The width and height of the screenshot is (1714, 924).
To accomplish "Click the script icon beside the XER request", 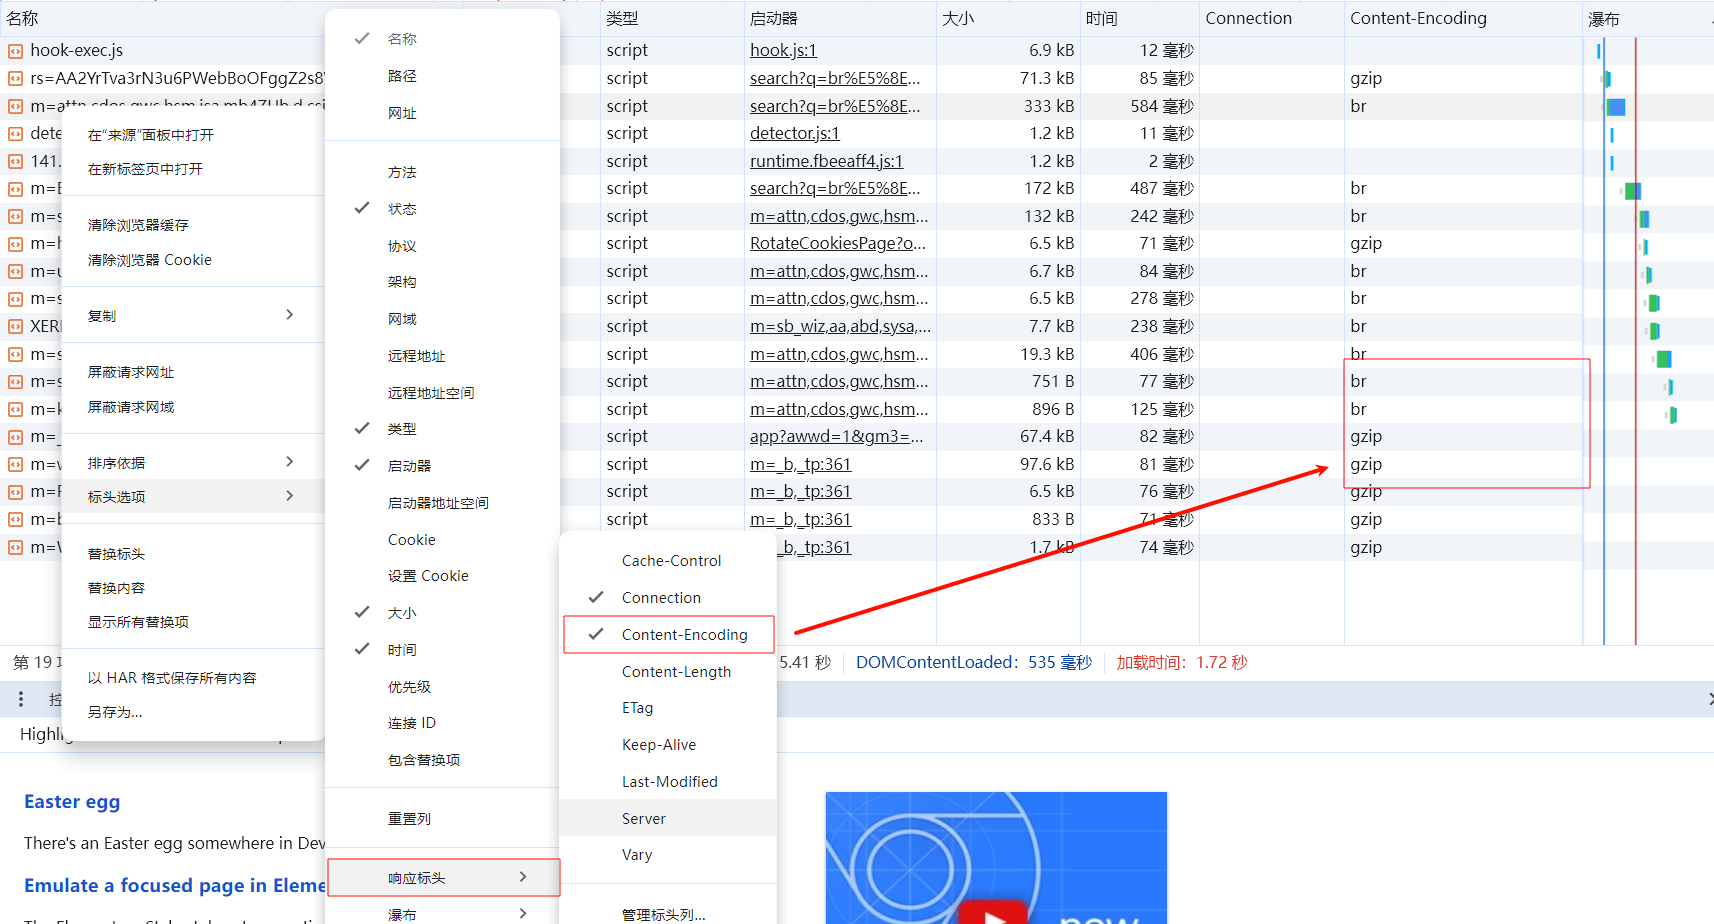I will (x=15, y=326).
